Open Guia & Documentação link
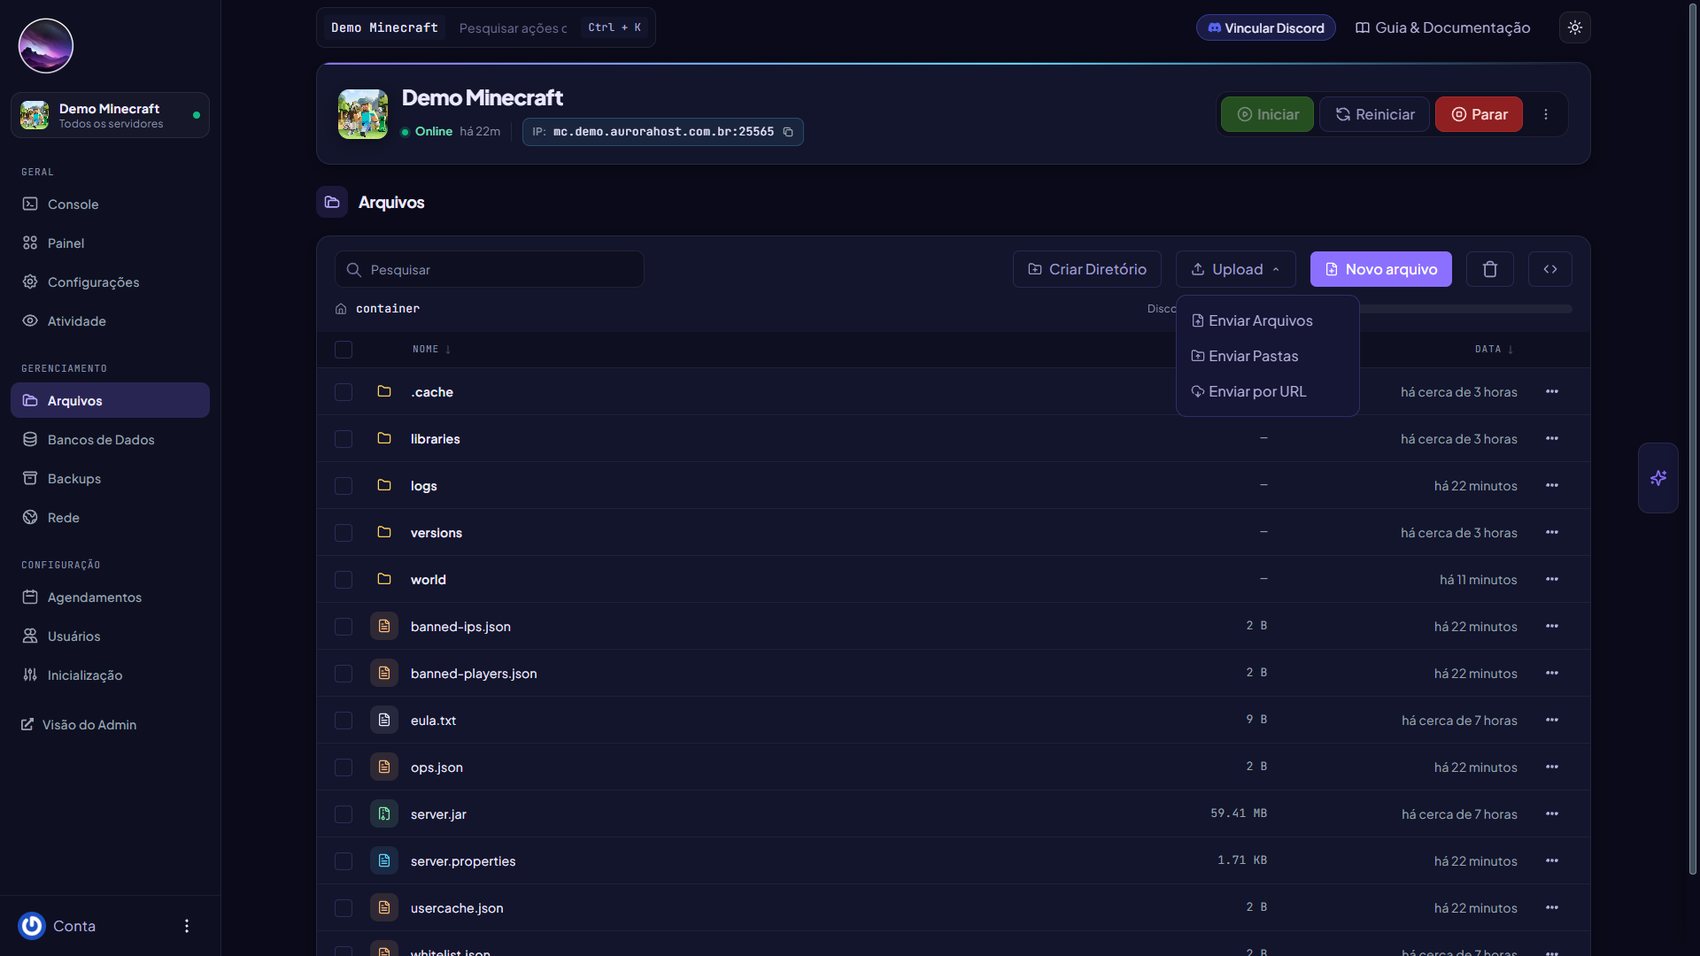Viewport: 1700px width, 956px height. pyautogui.click(x=1443, y=28)
